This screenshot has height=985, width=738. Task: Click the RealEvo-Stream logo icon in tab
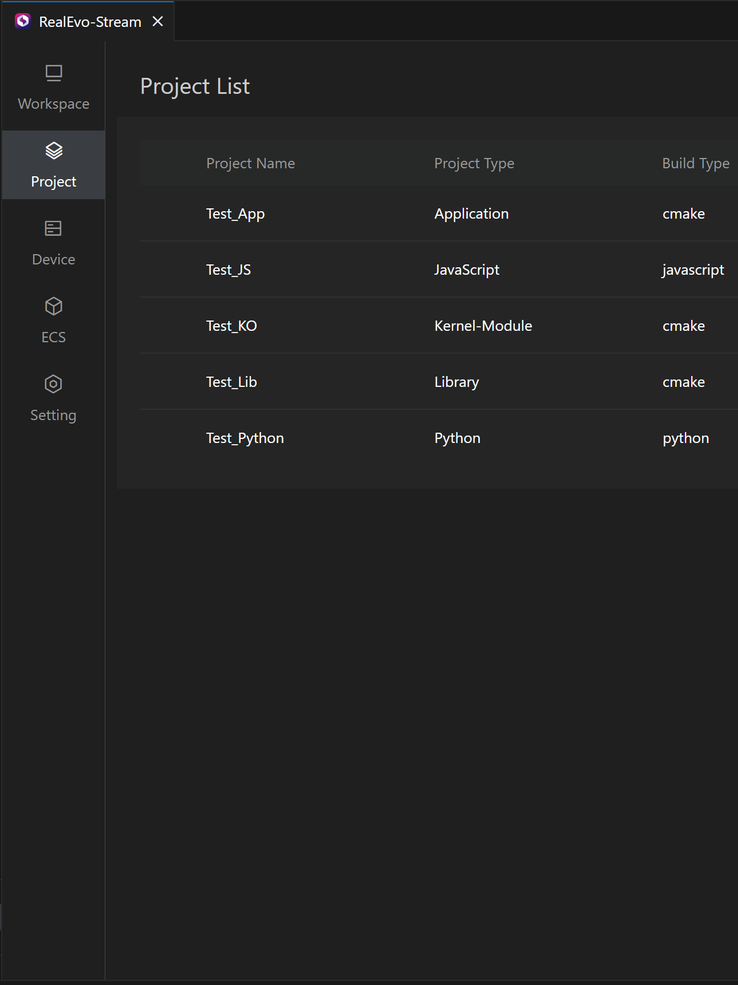coord(23,21)
